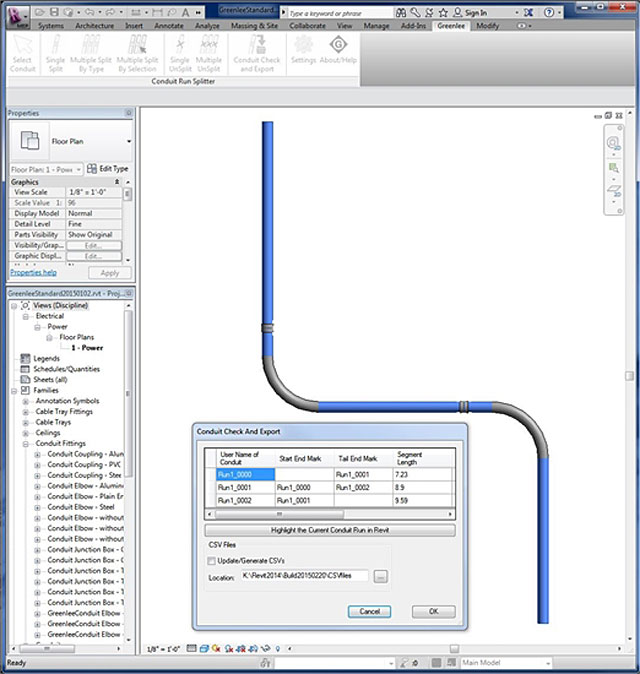640x674 pixels.
Task: Run the Multiple UnSplit tool
Action: pos(209,54)
